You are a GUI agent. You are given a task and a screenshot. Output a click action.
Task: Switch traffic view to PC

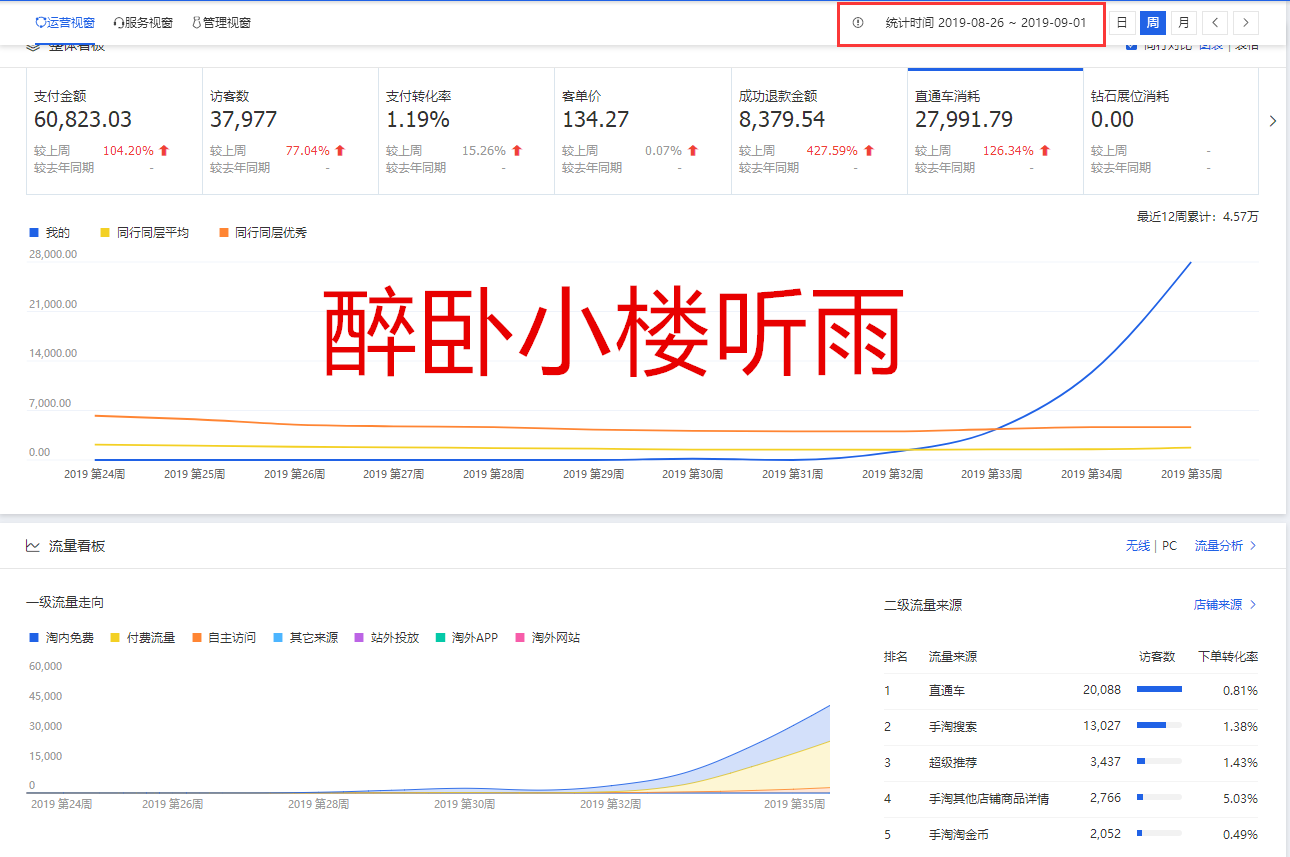[1169, 546]
